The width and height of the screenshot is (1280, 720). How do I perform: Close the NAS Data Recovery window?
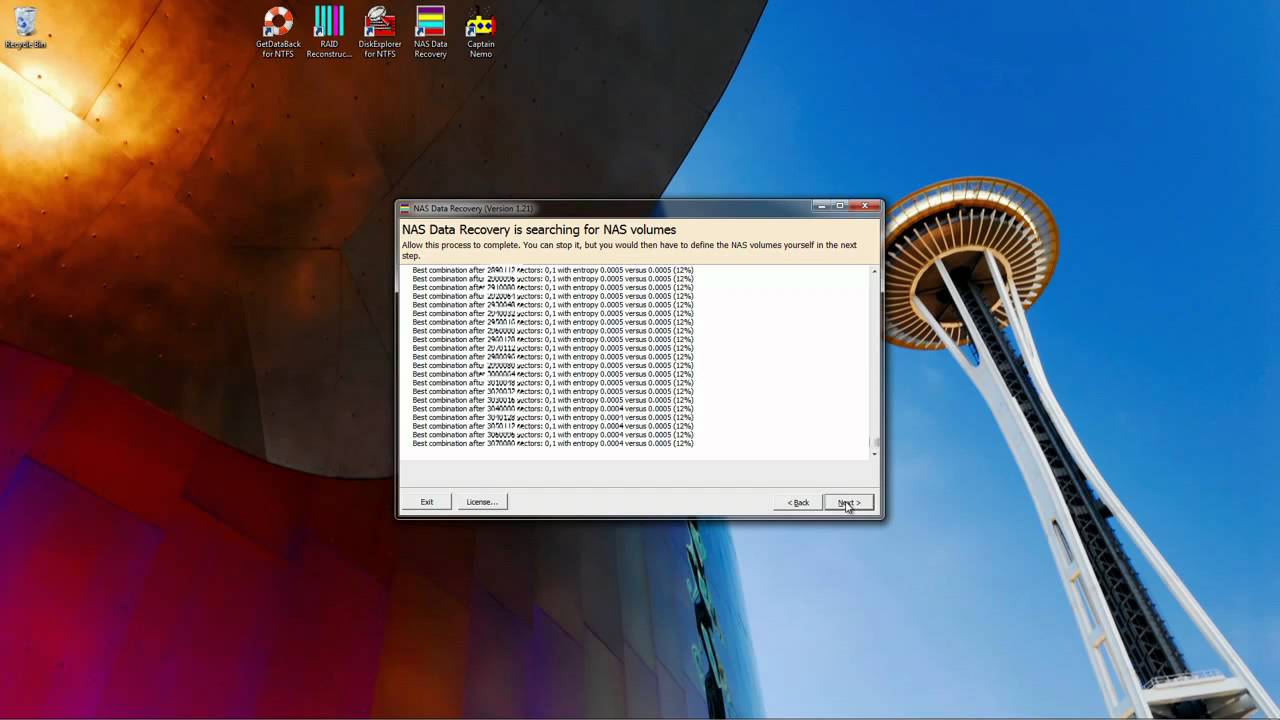pyautogui.click(x=865, y=206)
